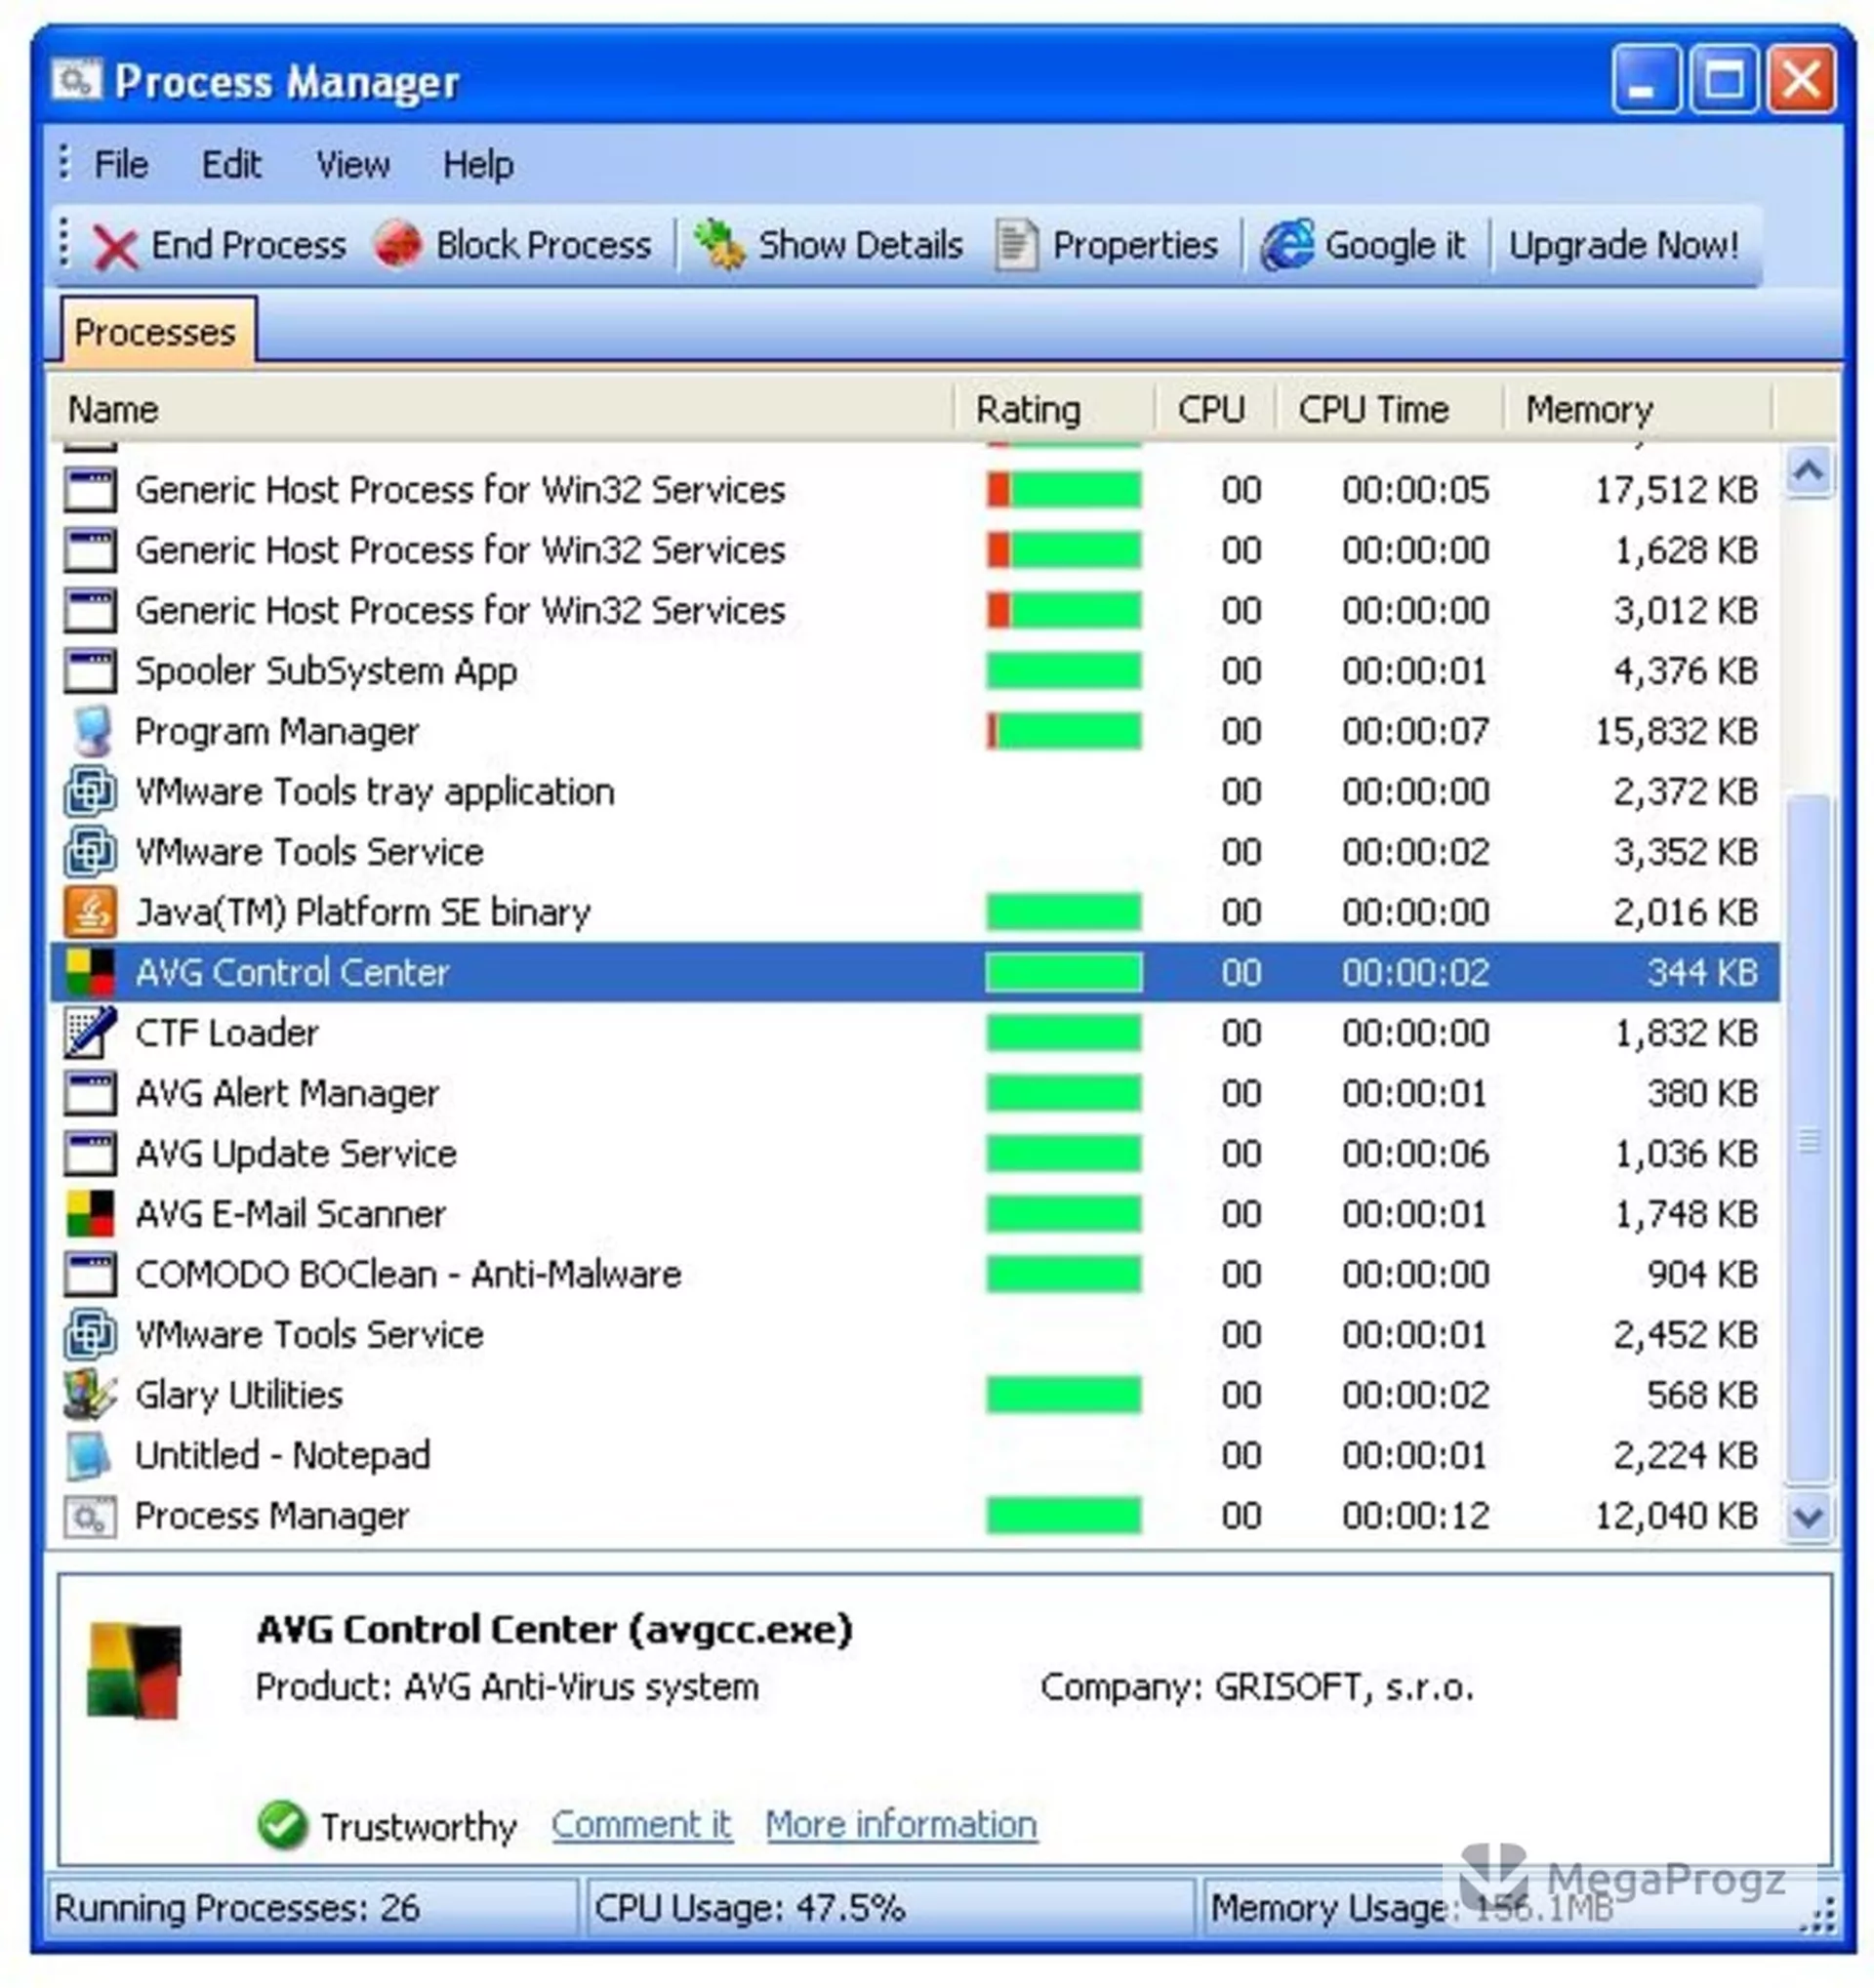Sort by the CPU Time column header

point(1389,409)
